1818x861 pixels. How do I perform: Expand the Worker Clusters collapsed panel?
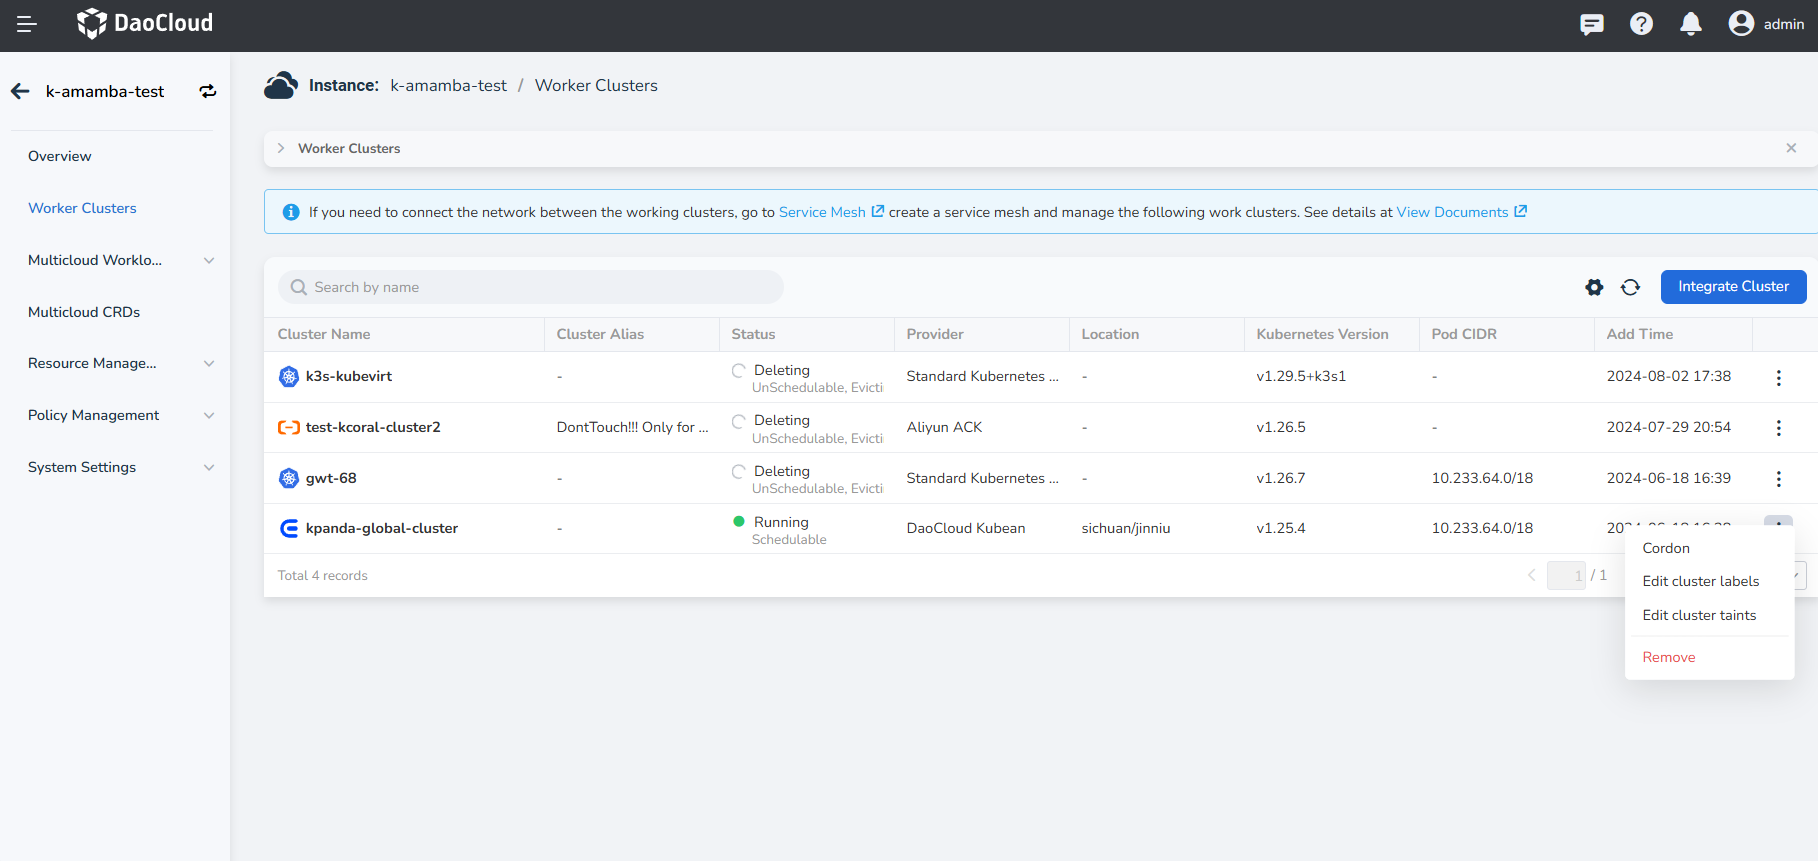[281, 148]
